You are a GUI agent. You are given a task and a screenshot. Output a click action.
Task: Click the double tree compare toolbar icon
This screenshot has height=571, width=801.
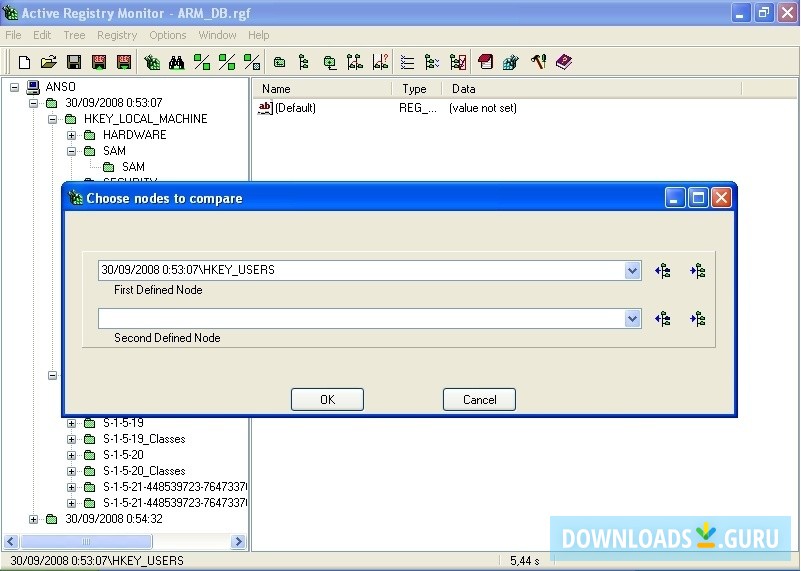click(x=355, y=62)
